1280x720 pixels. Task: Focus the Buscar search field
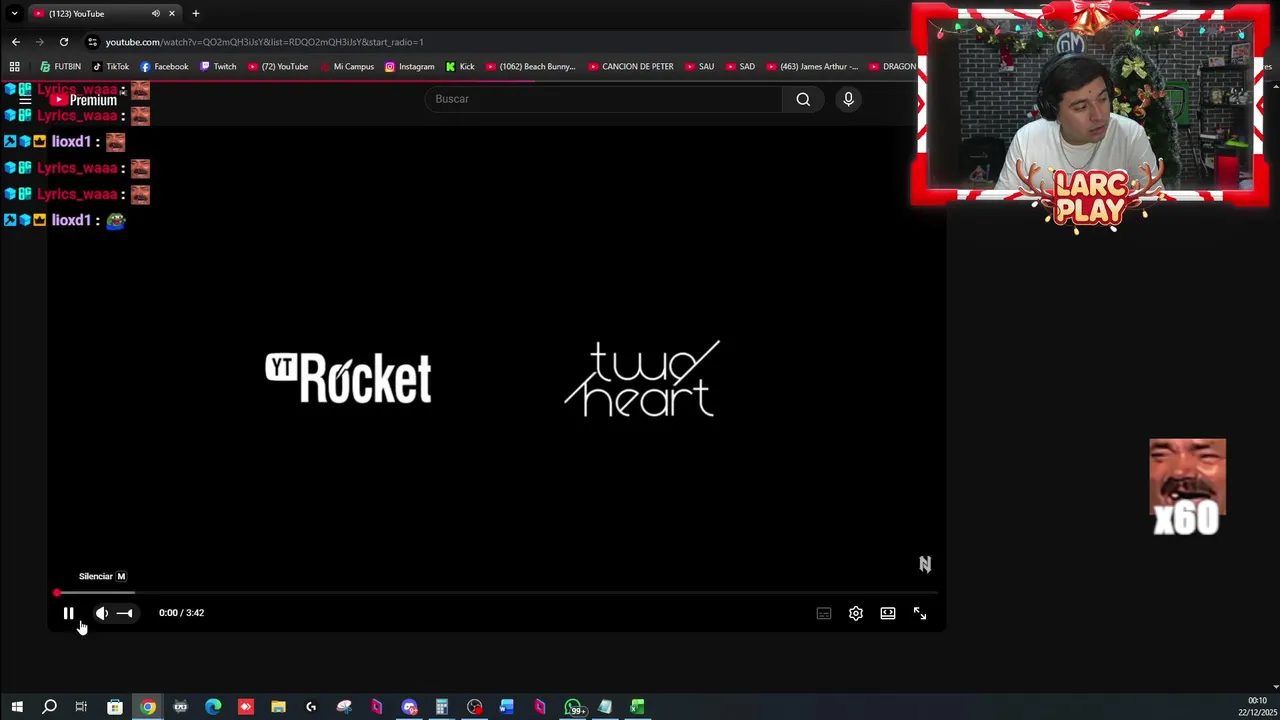(x=604, y=99)
